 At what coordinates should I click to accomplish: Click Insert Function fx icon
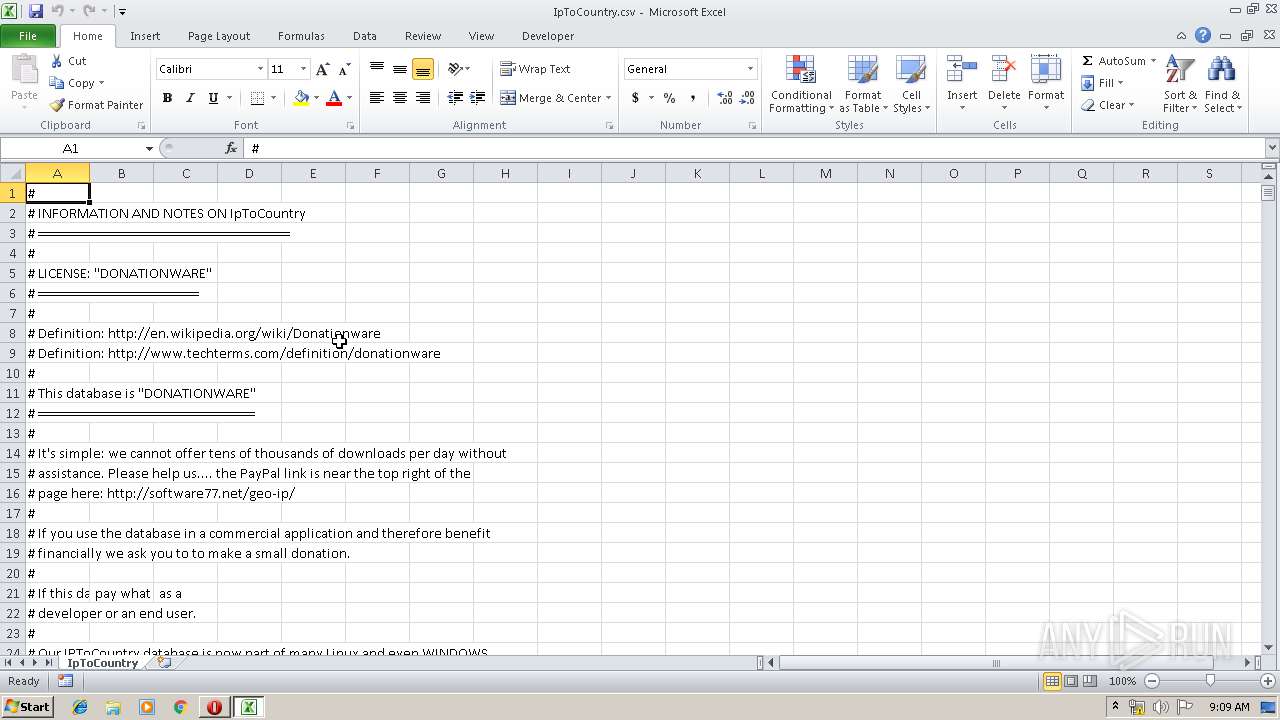231,148
